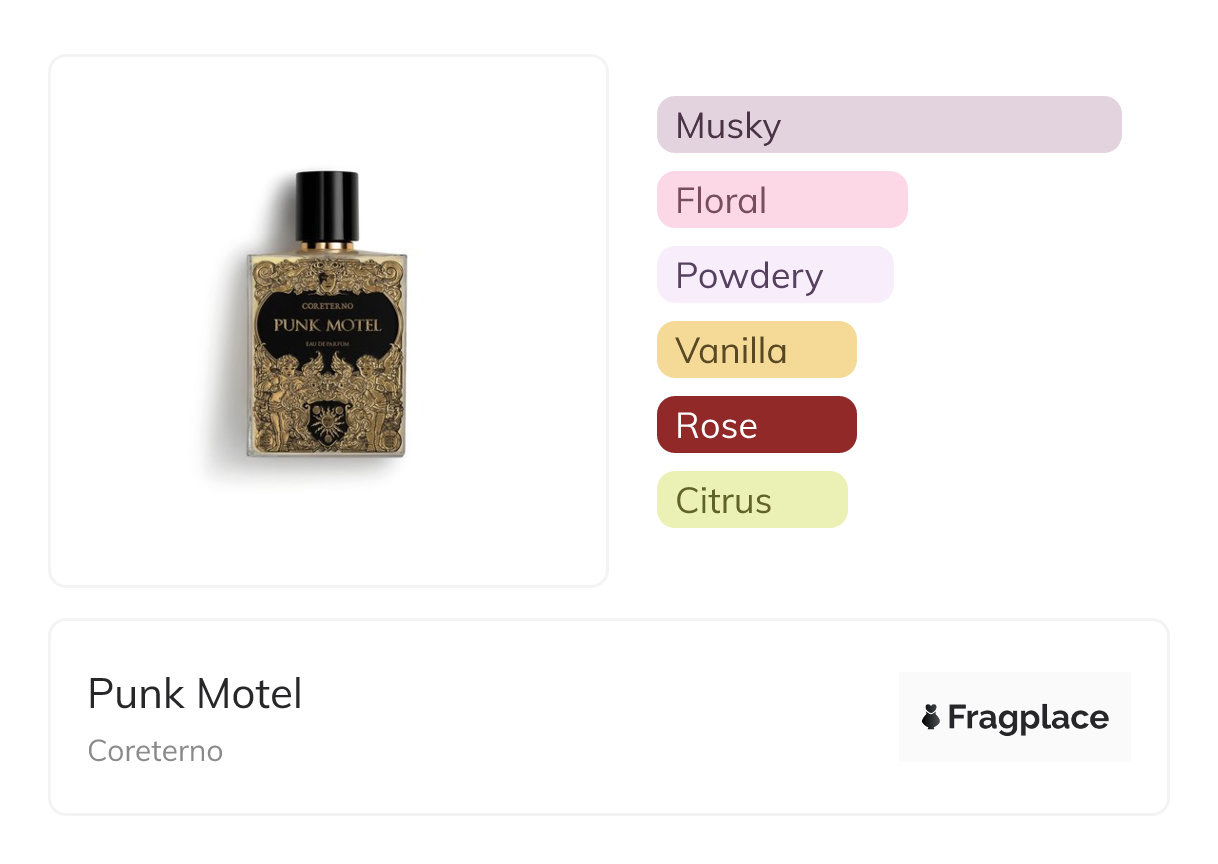This screenshot has width=1218, height=864.
Task: Open the Coreterno brand link
Action: click(155, 751)
